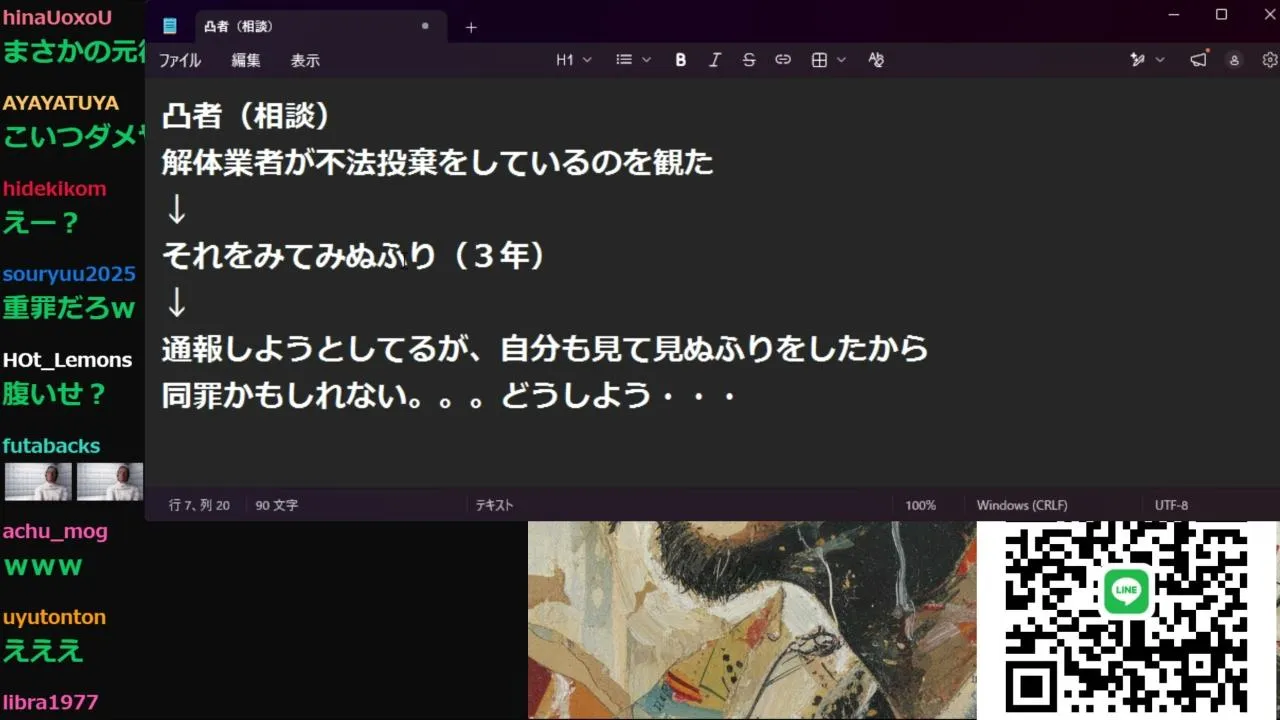
Task: Click the Notepad app icon on the tab
Action: (170, 27)
